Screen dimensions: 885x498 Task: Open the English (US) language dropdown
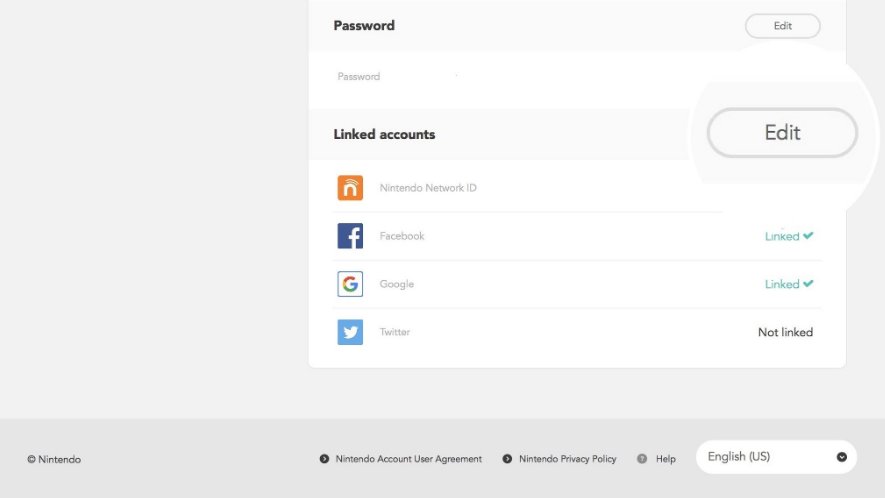coord(776,457)
